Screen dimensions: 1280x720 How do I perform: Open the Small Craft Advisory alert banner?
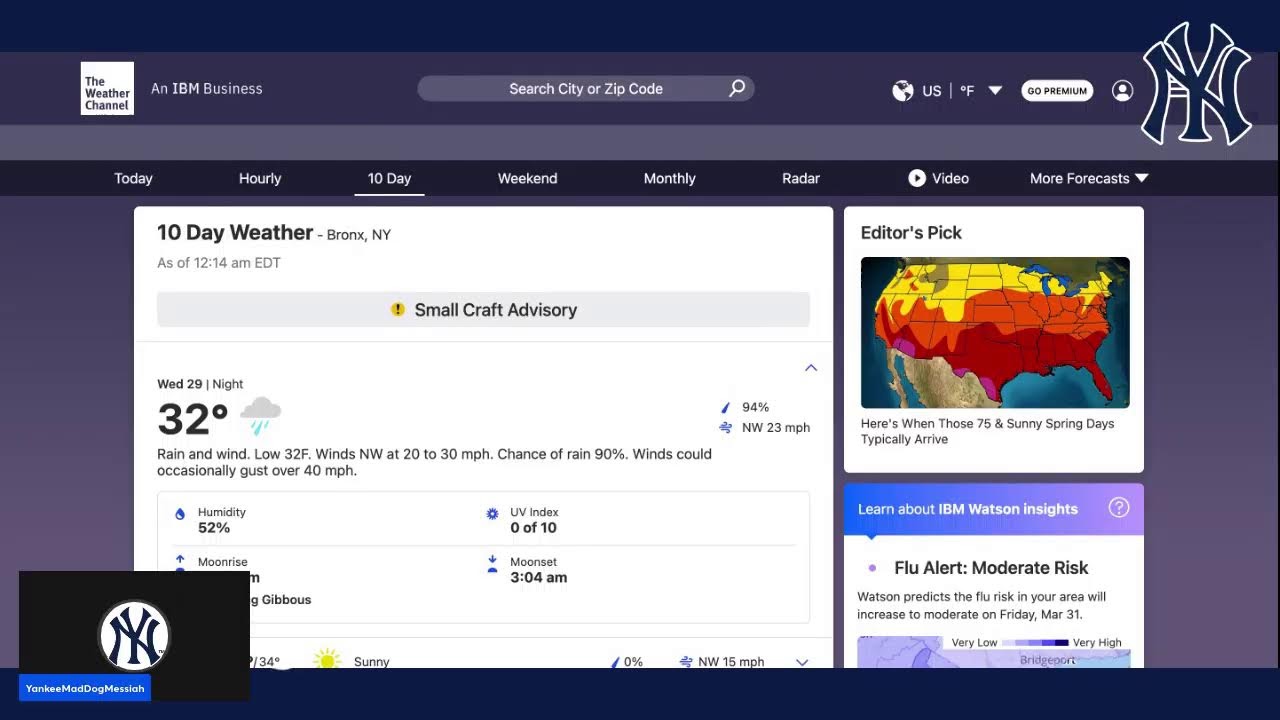click(483, 310)
